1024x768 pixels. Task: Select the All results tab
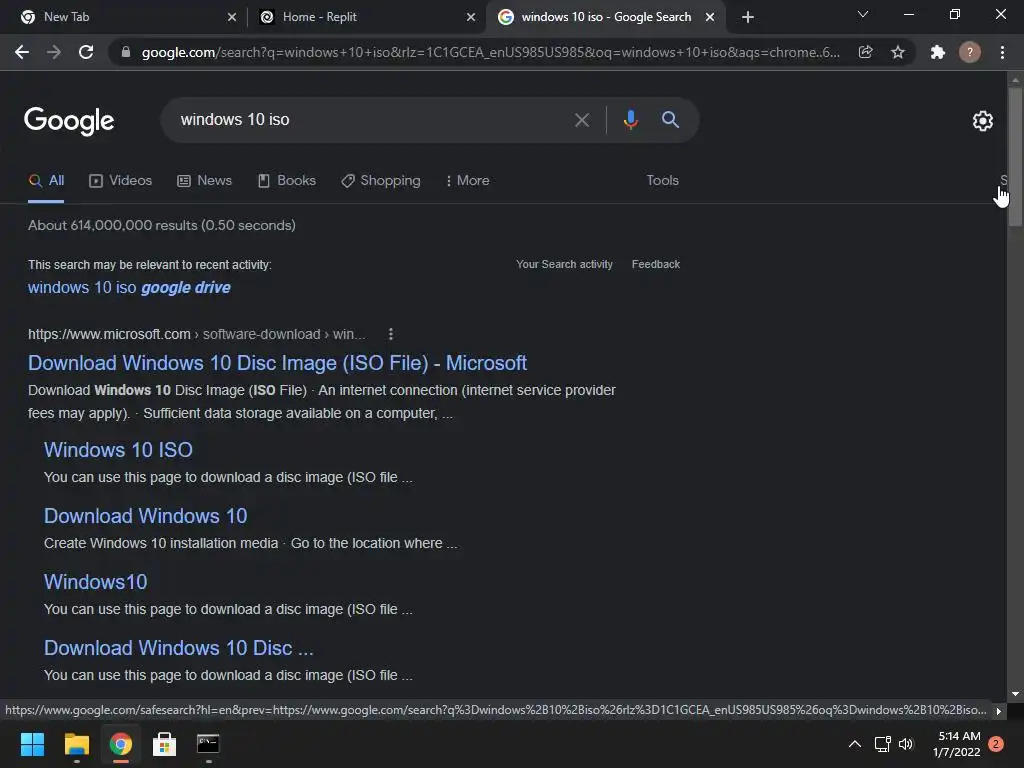coord(46,181)
